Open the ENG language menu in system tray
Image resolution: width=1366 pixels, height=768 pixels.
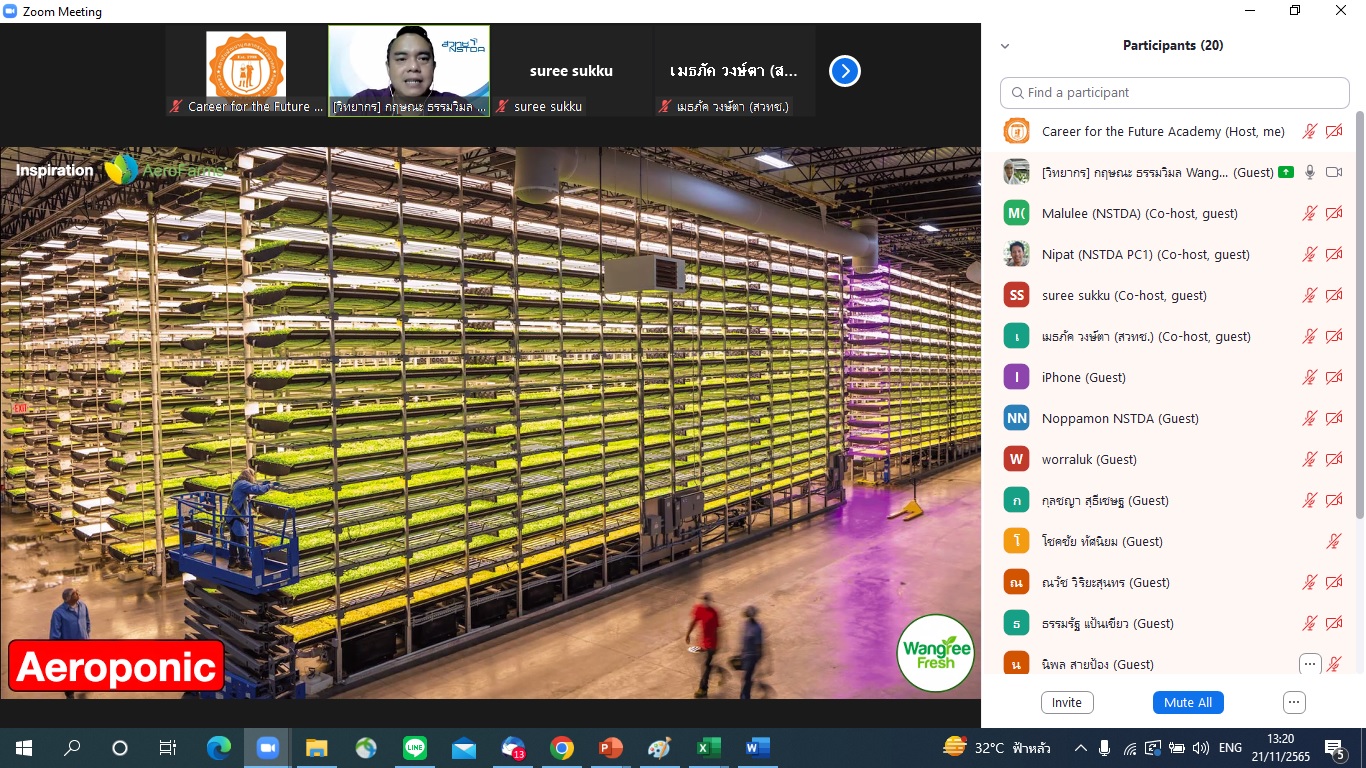[x=1230, y=747]
